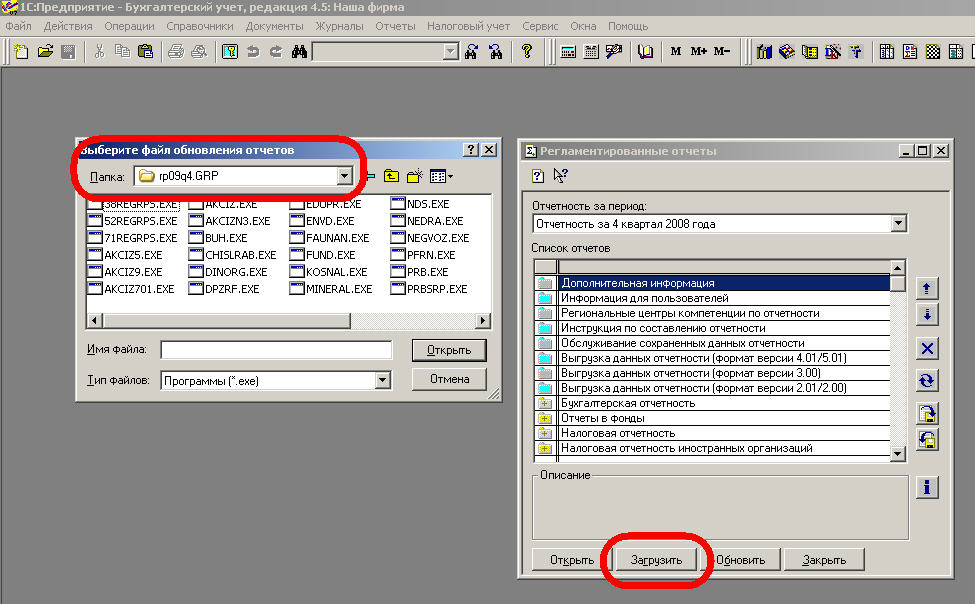Open the calculator icon in main toolbar
The width and height of the screenshot is (975, 604).
[x=568, y=52]
